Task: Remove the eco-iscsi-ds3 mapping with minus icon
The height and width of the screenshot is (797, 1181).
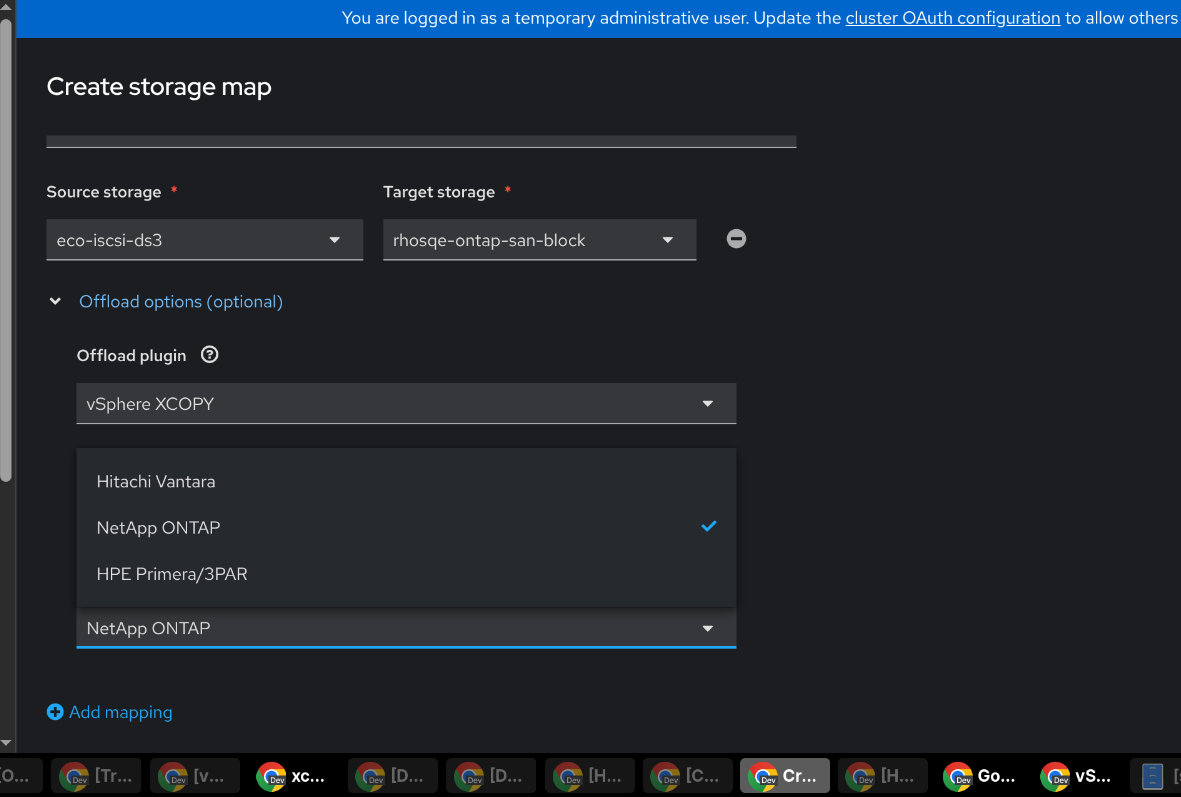Action: click(736, 239)
